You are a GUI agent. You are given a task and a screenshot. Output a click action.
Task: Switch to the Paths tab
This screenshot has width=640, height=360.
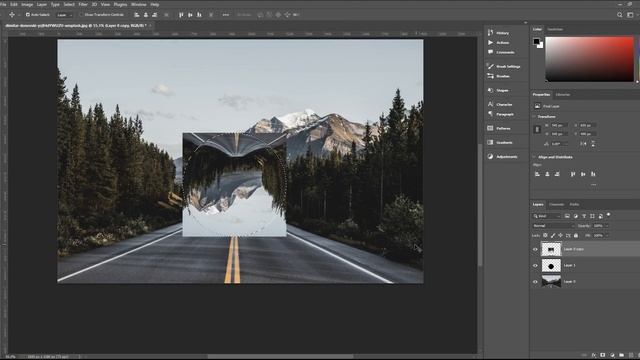click(x=574, y=204)
